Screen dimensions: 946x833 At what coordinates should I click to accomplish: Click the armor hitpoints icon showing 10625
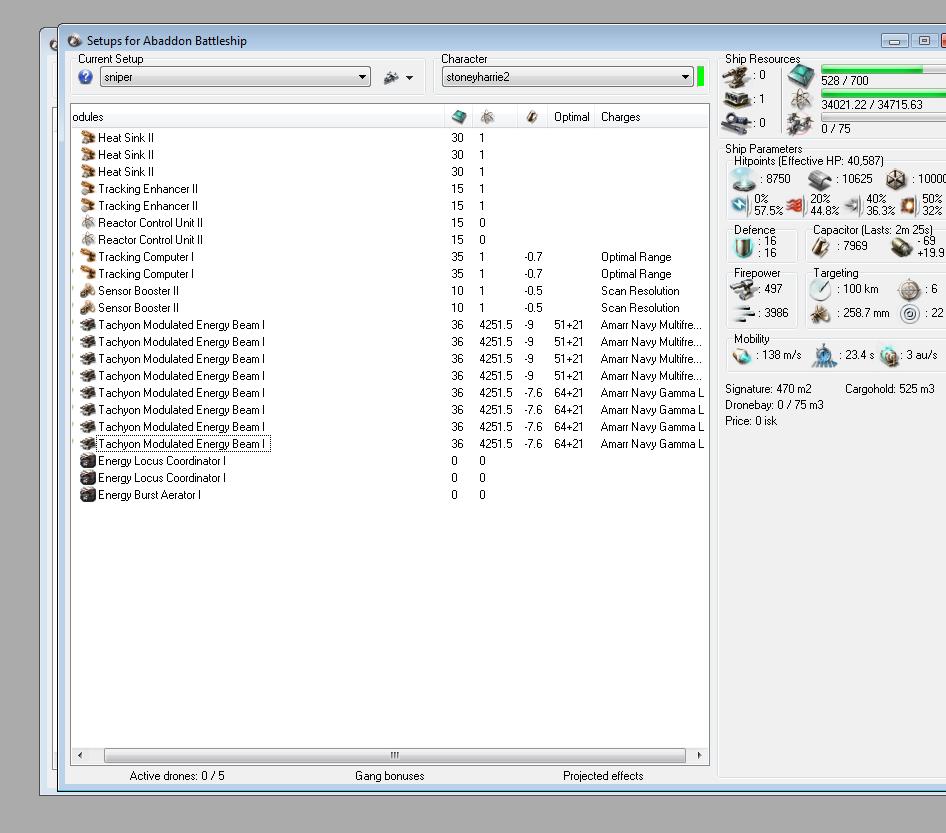click(x=819, y=180)
